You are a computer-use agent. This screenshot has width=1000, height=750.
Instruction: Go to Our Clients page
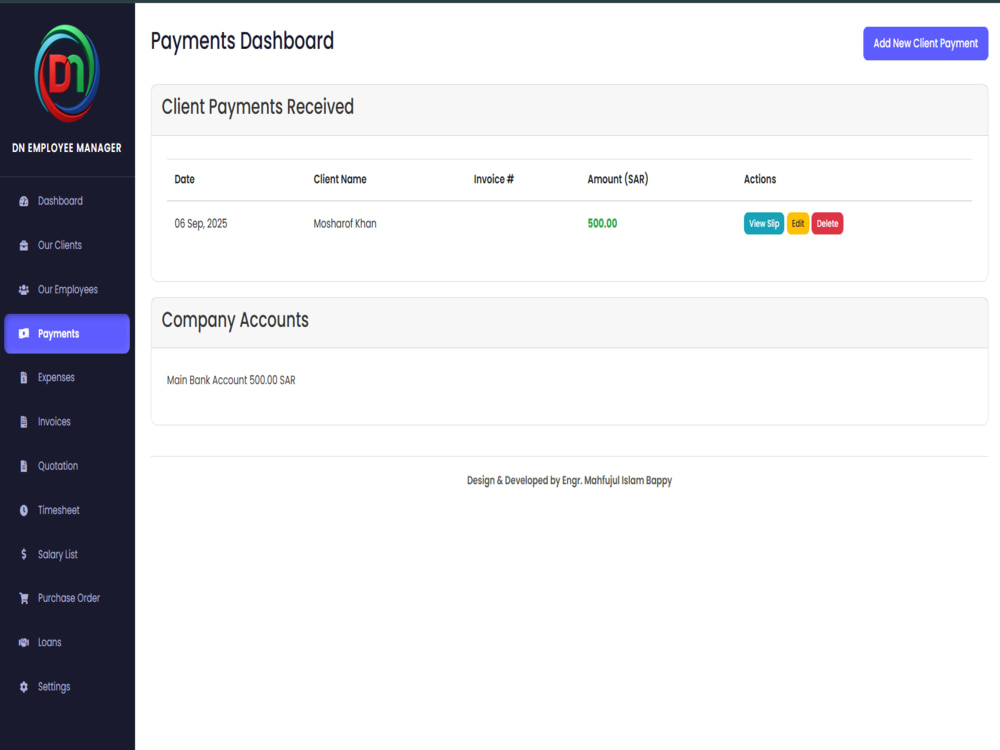pos(67,245)
